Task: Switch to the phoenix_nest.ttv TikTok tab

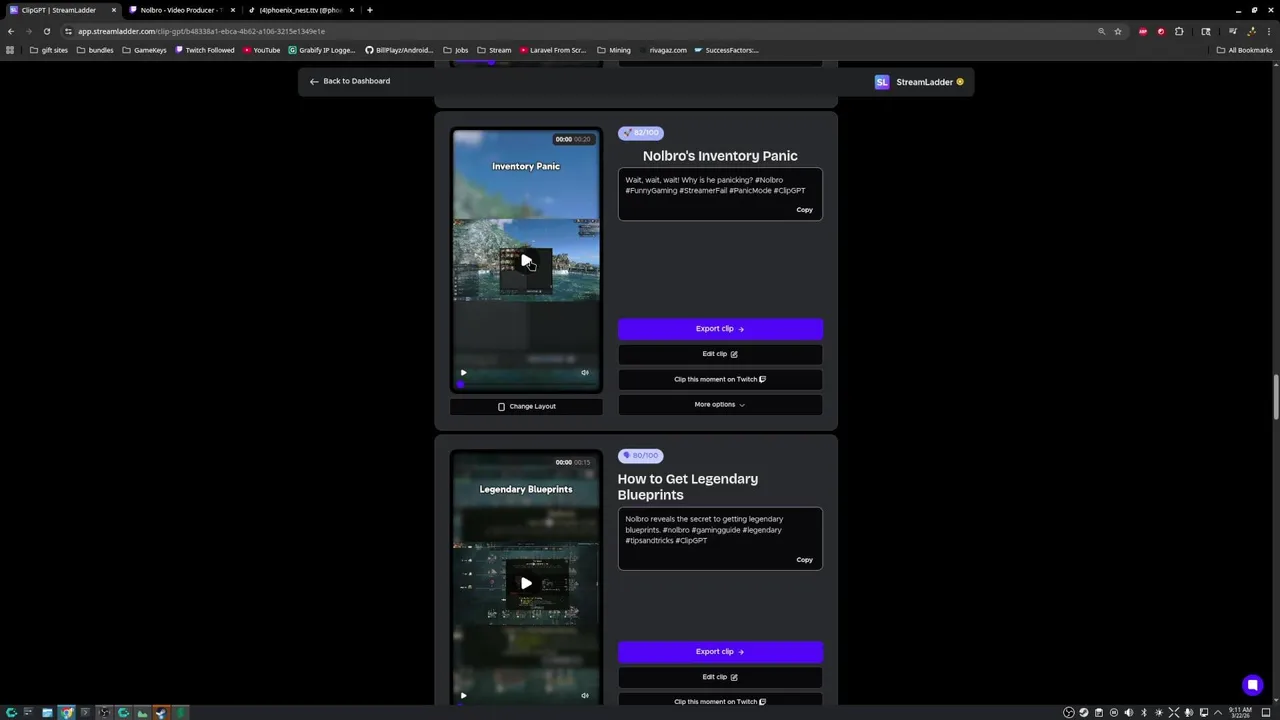Action: pyautogui.click(x=300, y=10)
